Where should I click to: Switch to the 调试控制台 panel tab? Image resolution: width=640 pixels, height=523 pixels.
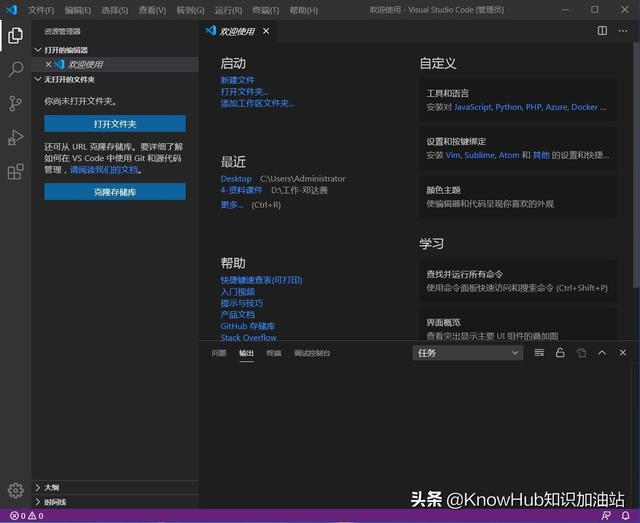click(312, 353)
